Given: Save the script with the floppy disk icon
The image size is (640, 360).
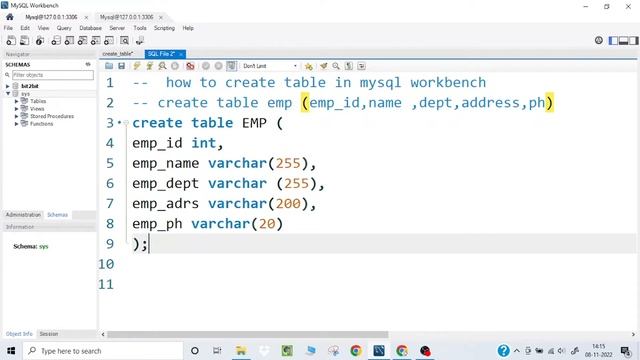Looking at the screenshot, I should point(121,66).
